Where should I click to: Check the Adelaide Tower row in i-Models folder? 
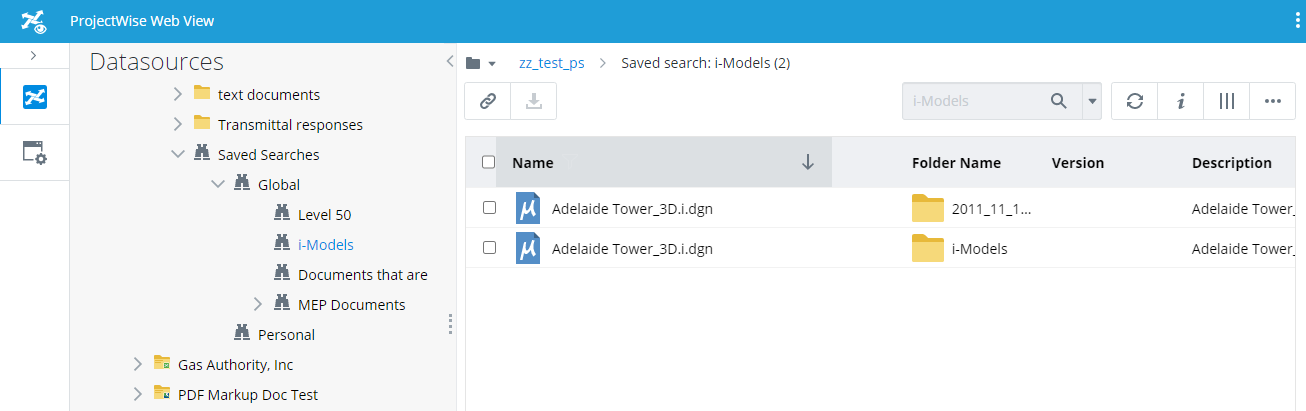(489, 248)
